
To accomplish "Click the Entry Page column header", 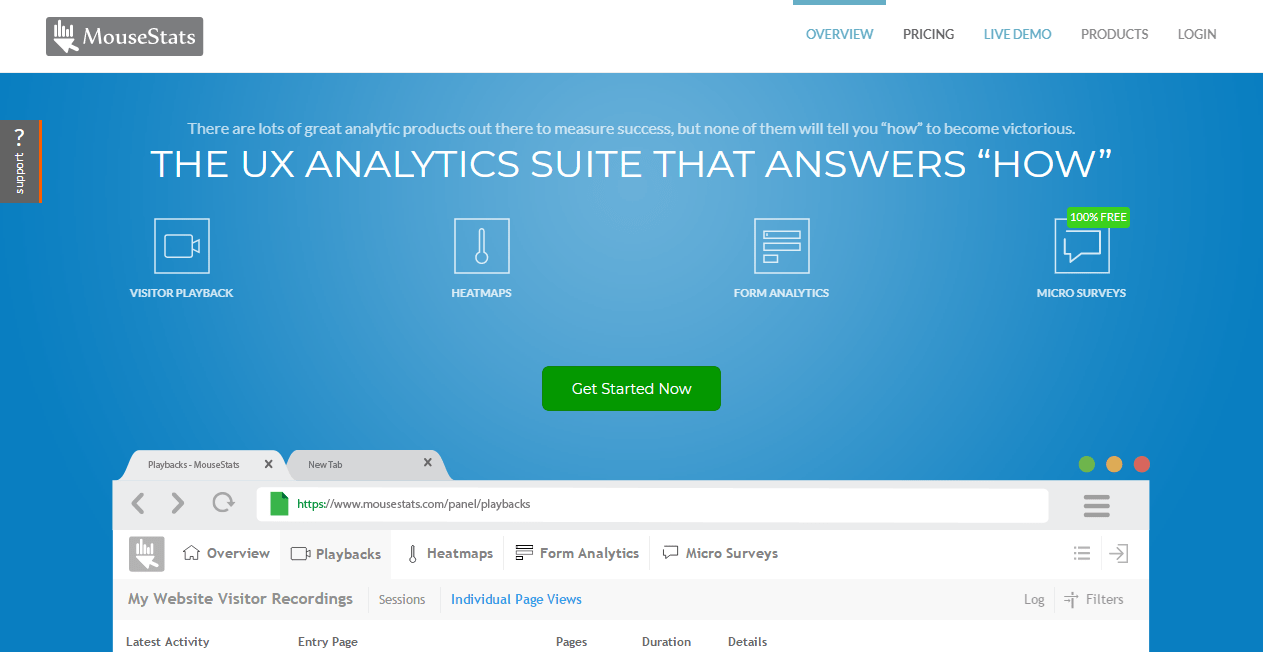I will pos(328,642).
